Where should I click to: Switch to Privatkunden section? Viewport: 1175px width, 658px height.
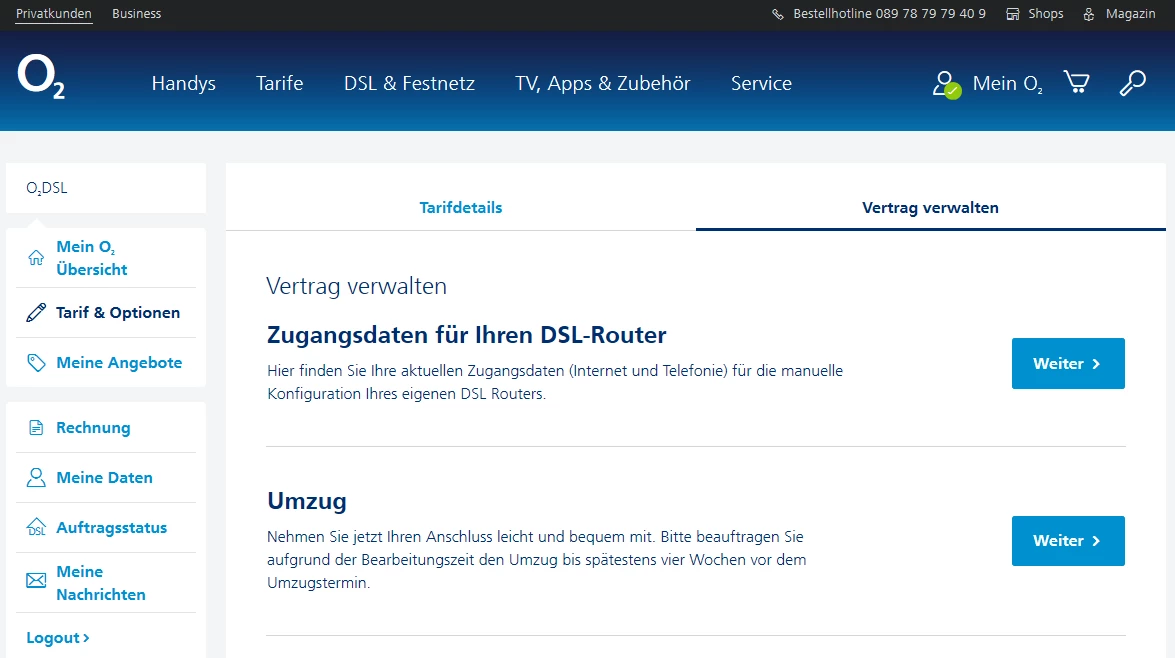[54, 13]
